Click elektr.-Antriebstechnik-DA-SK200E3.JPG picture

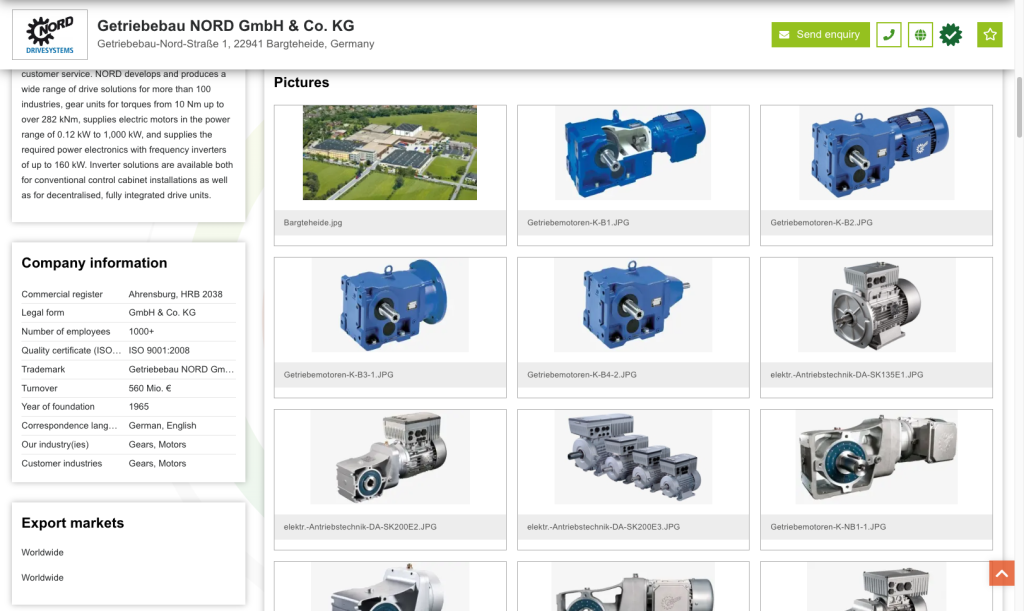633,457
